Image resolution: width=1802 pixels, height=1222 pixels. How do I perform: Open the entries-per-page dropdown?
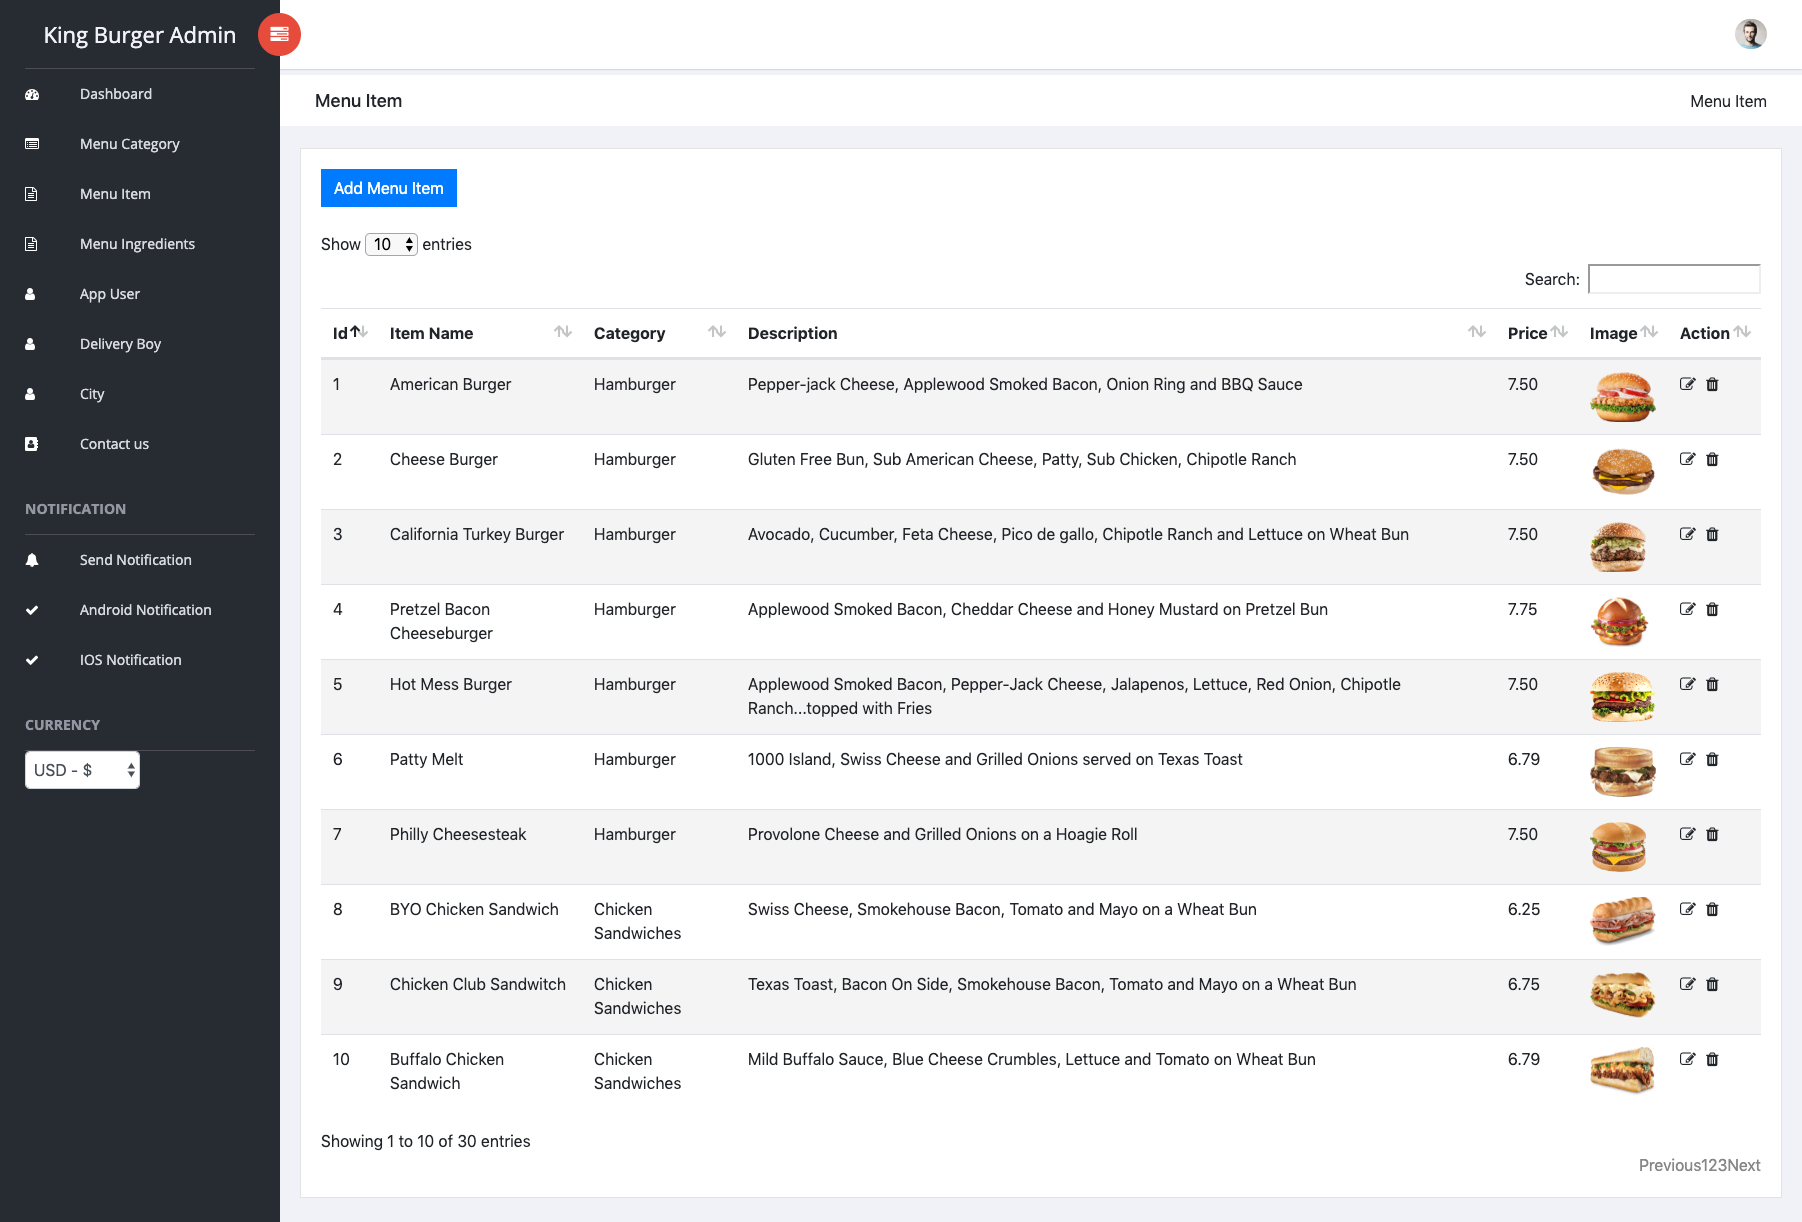(x=391, y=244)
